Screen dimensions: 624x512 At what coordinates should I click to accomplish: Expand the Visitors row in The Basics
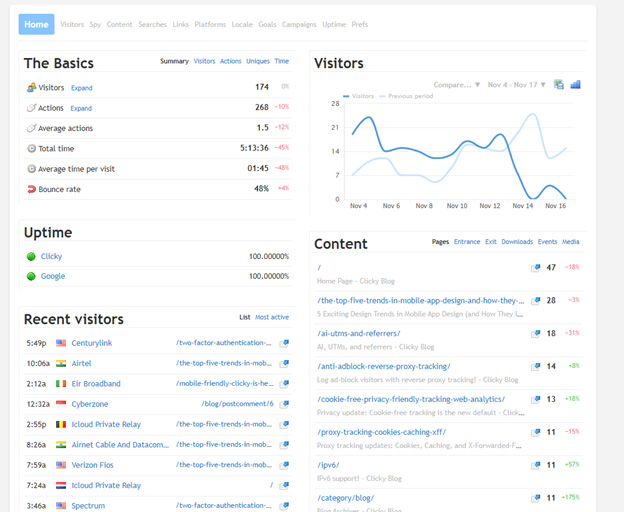[x=82, y=88]
